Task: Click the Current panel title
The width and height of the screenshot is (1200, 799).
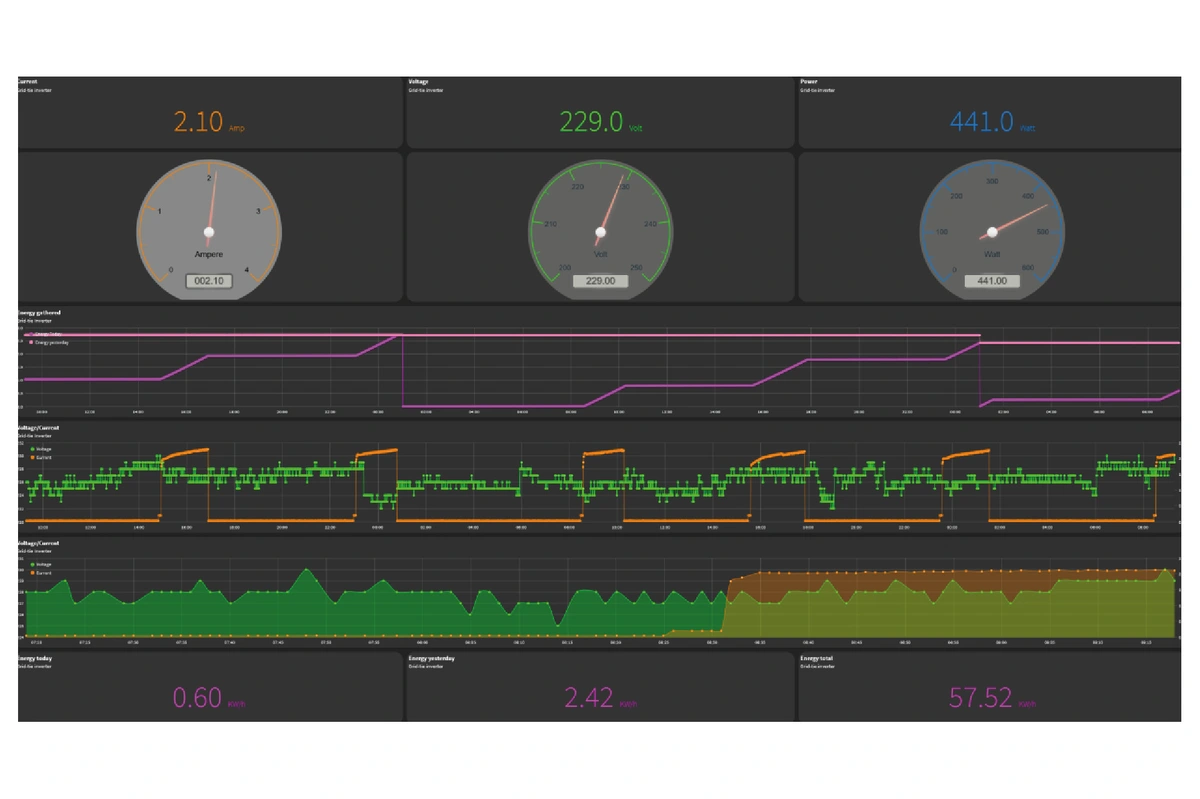Action: pyautogui.click(x=28, y=81)
